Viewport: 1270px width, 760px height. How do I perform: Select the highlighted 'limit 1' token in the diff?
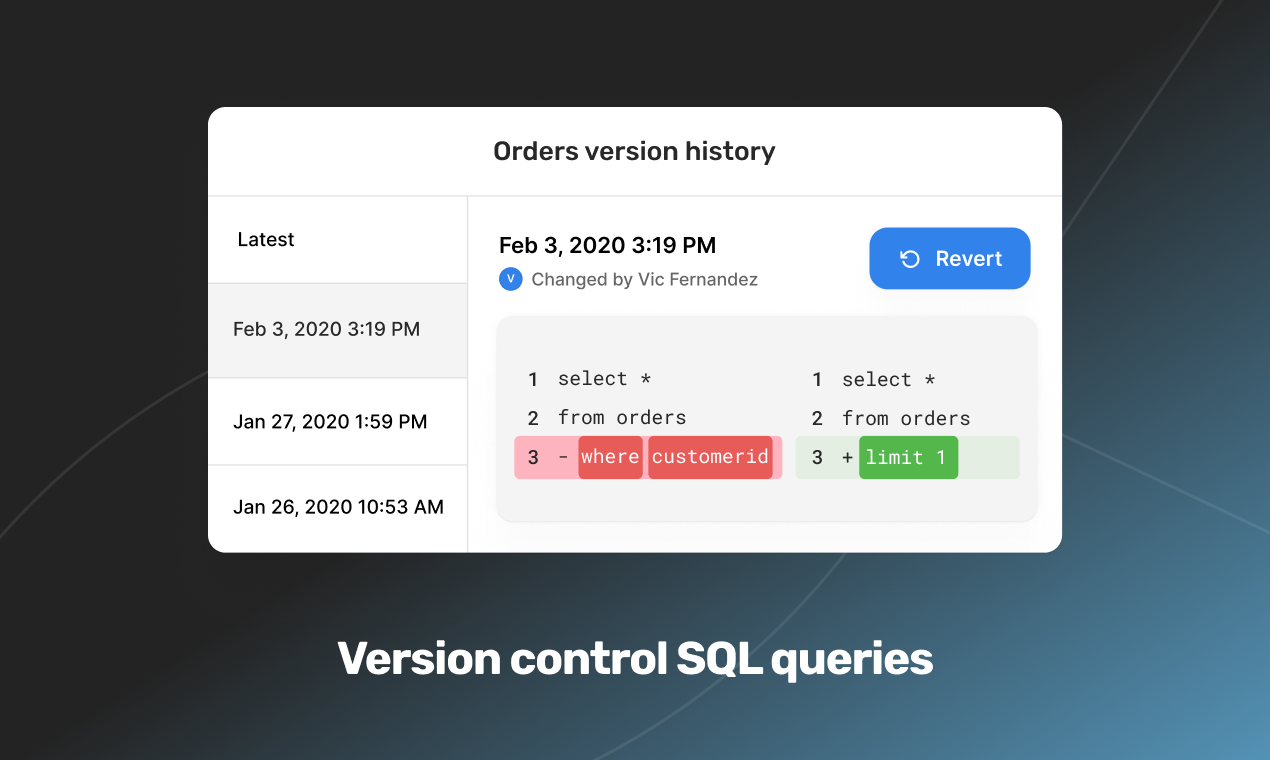pos(908,457)
